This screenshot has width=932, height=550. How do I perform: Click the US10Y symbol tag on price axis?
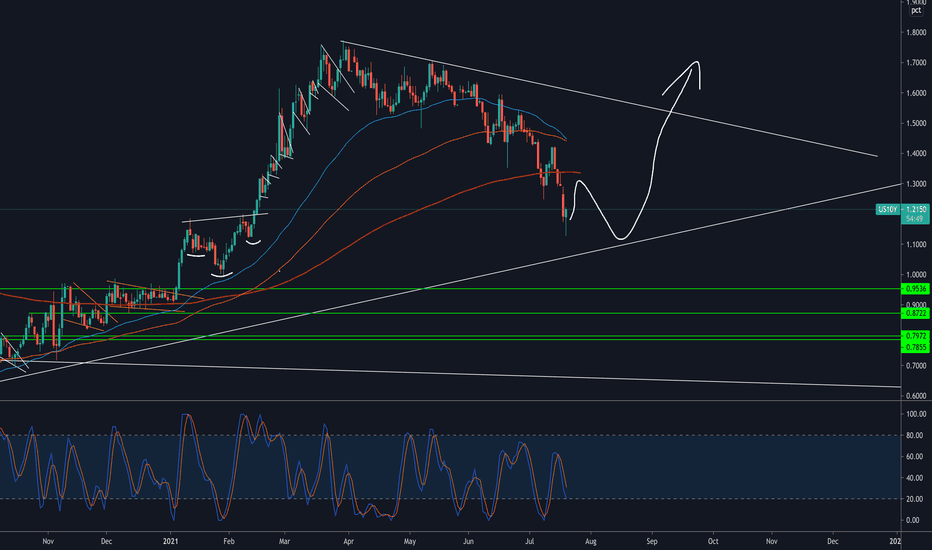point(888,209)
